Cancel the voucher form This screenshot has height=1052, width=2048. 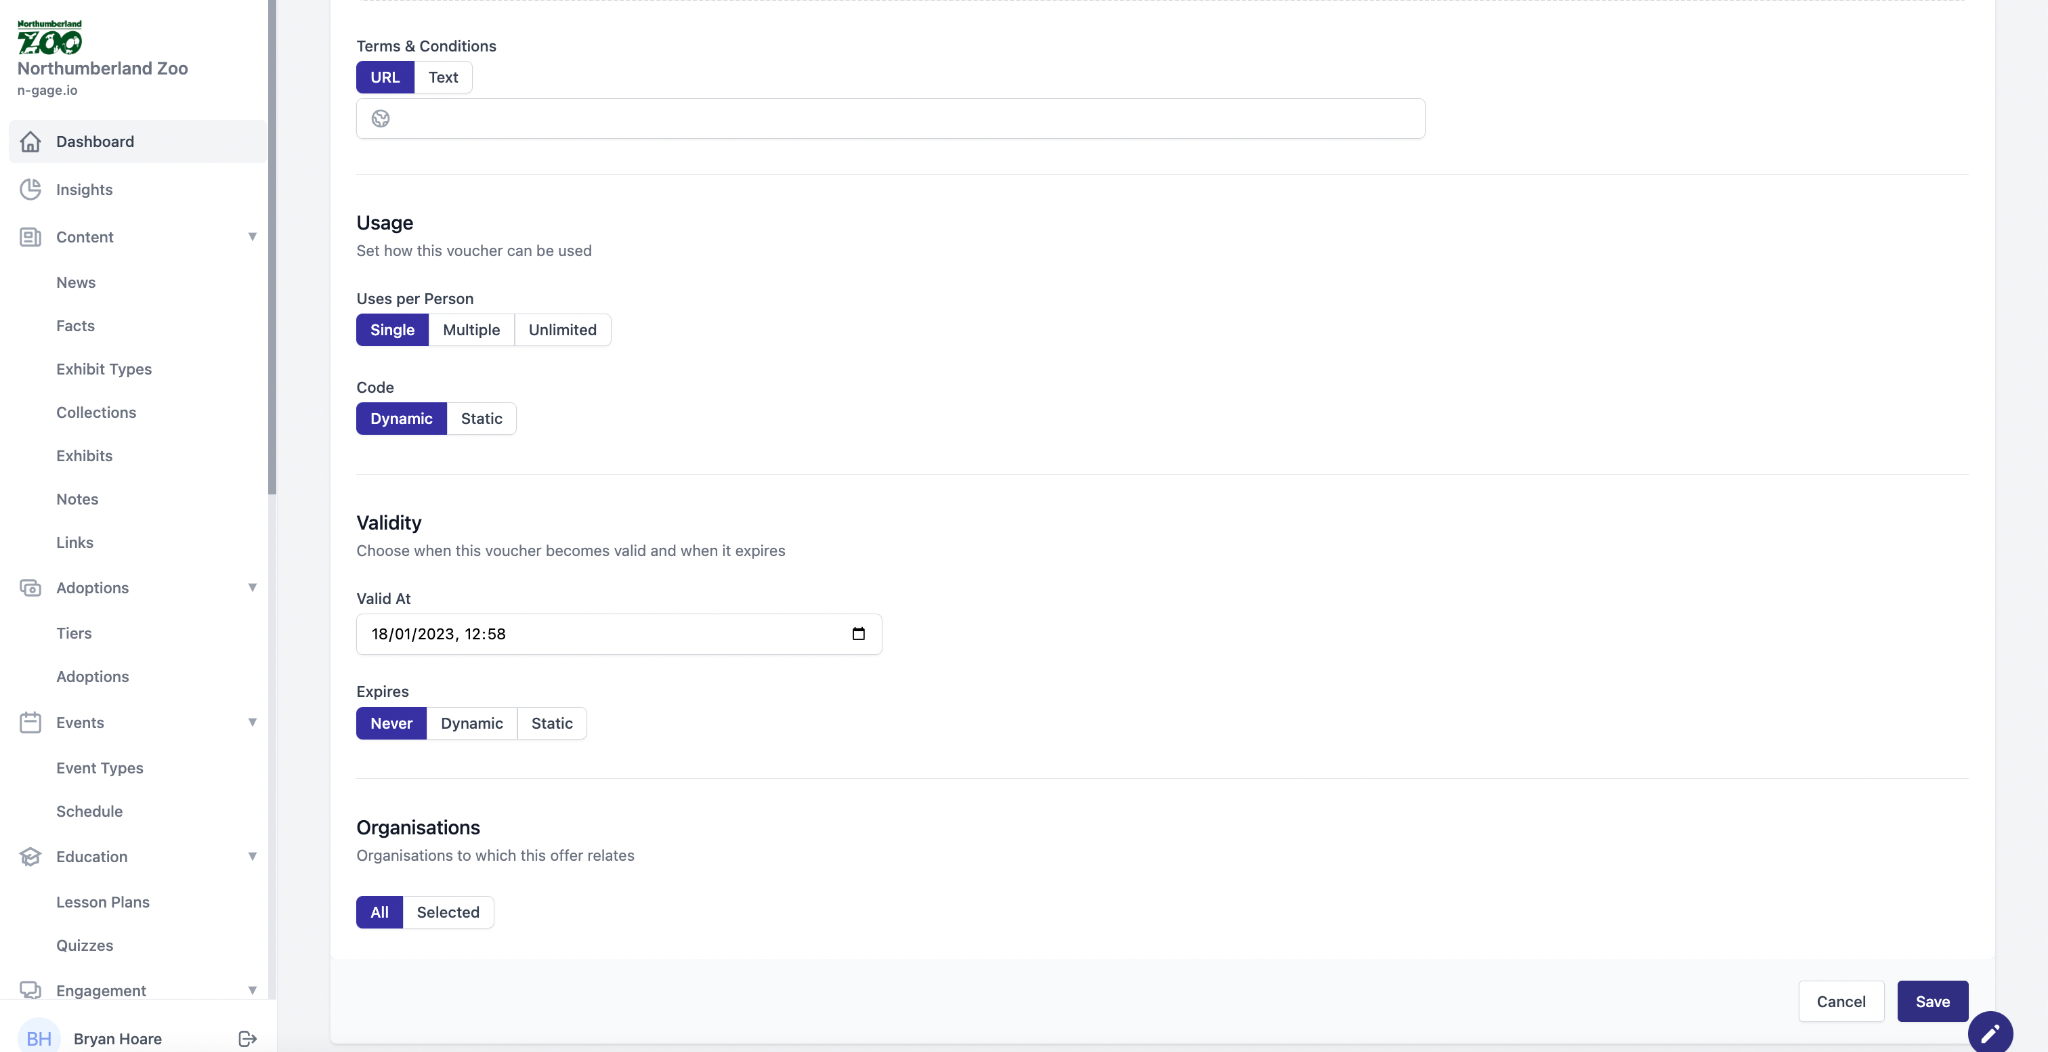click(1840, 1002)
